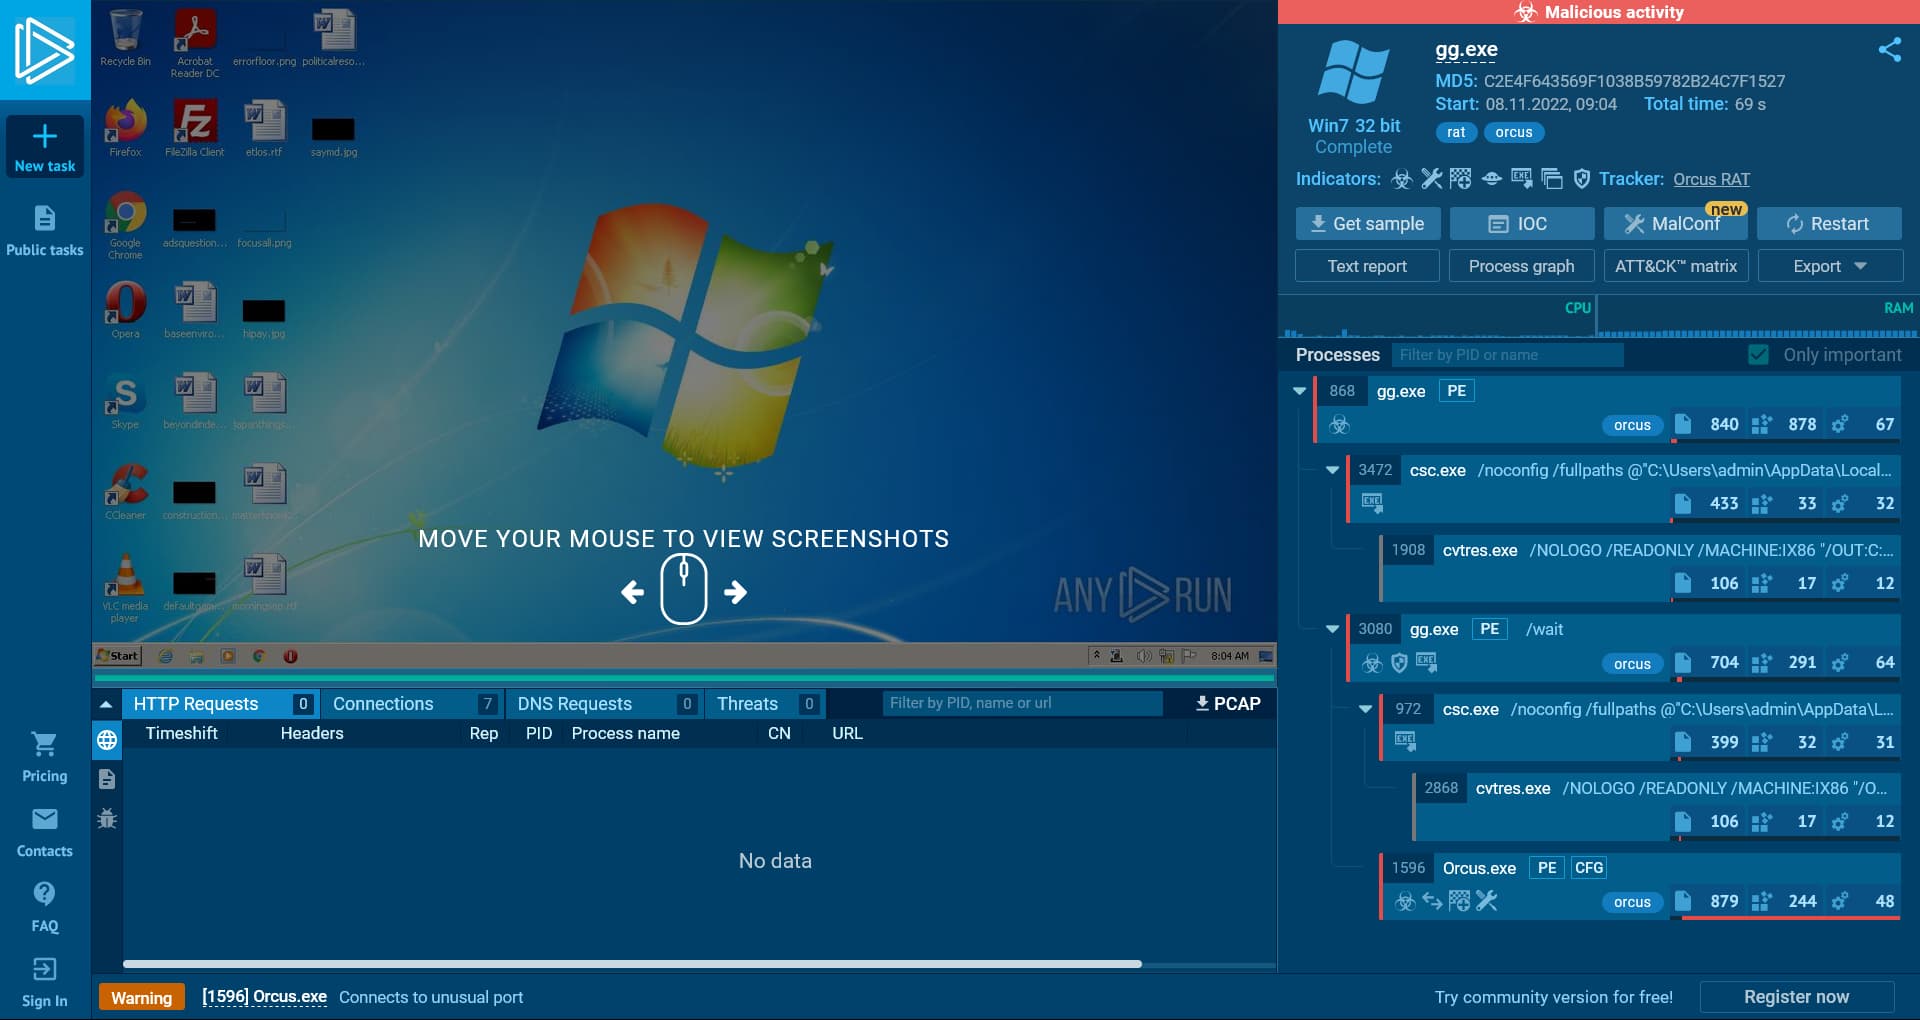Click the Restart button

(1829, 224)
